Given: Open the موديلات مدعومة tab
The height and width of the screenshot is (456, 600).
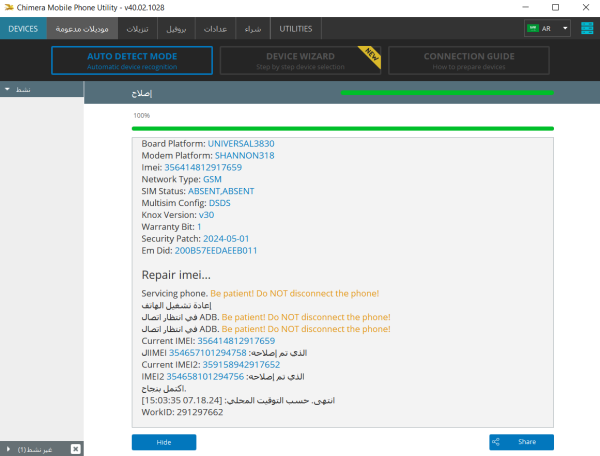Looking at the screenshot, I should 82,29.
